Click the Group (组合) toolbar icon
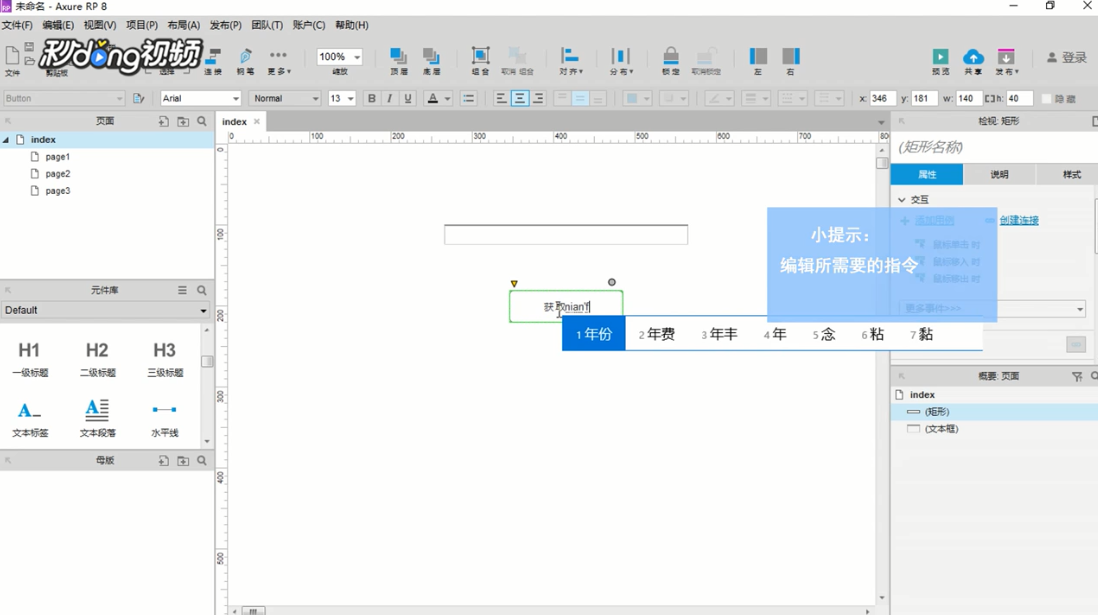 click(480, 56)
